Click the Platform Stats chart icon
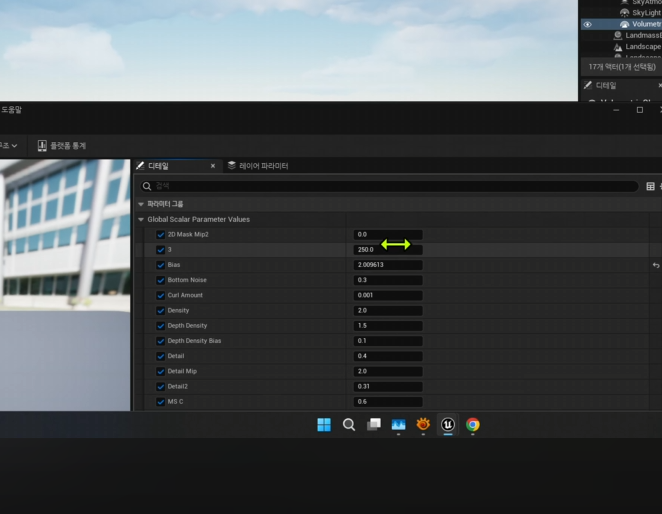 (x=42, y=146)
